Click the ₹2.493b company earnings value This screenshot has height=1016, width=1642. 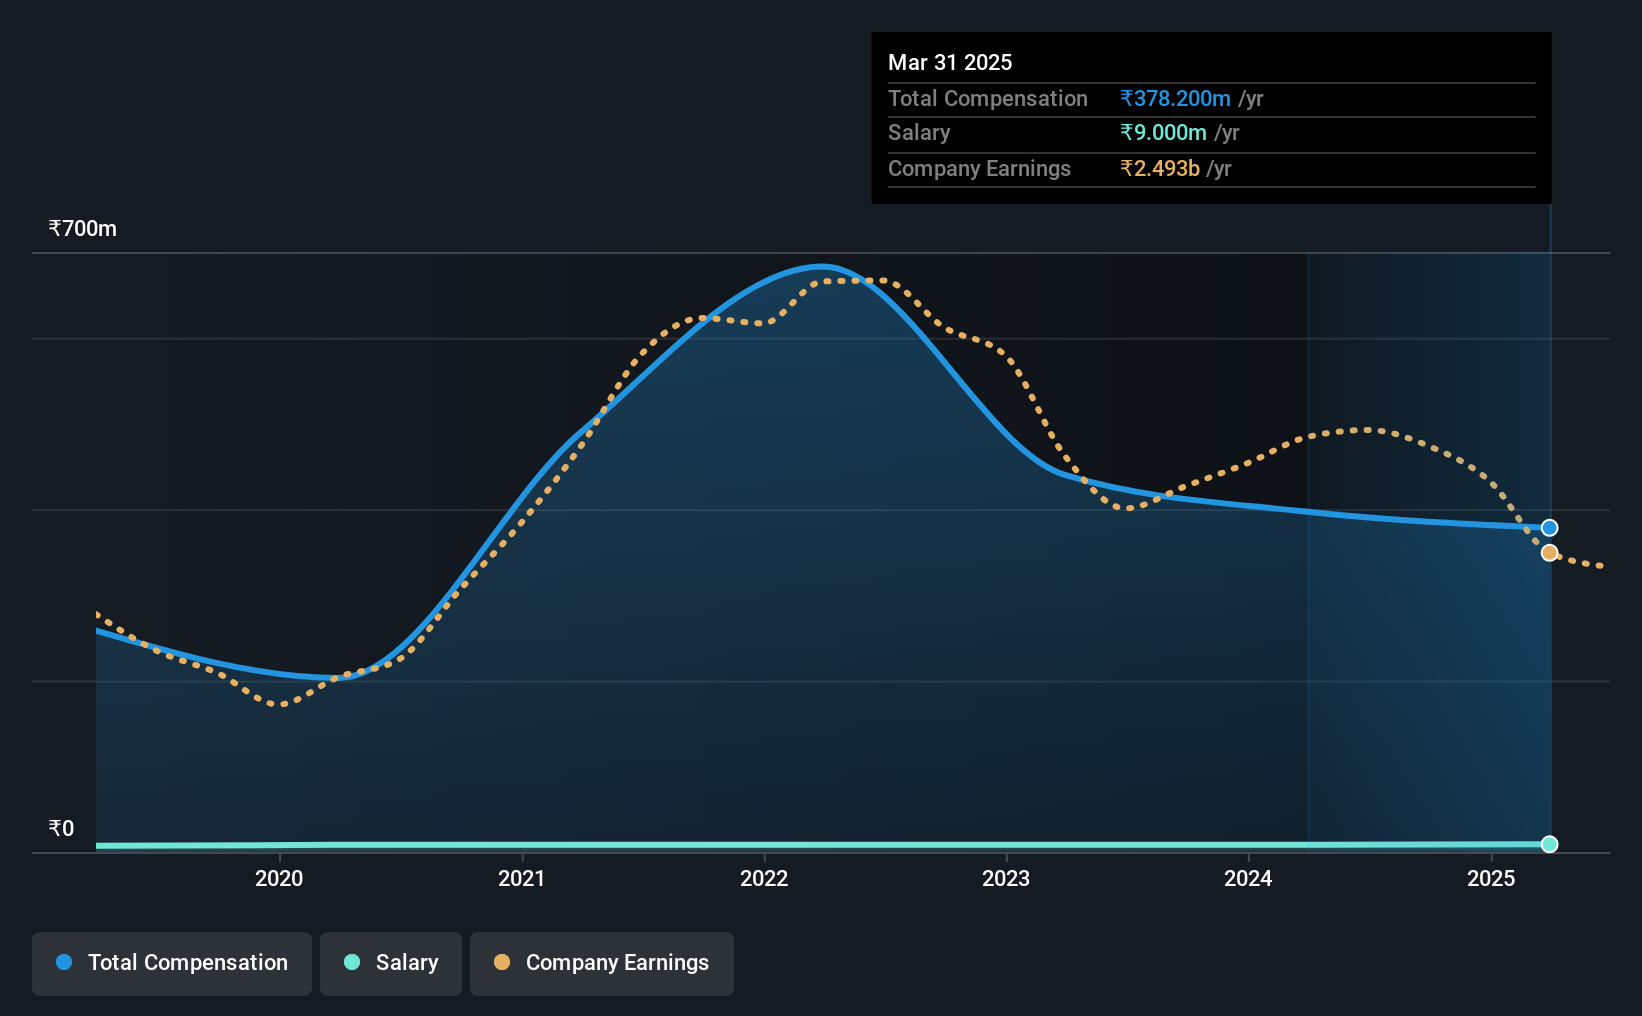(1160, 168)
